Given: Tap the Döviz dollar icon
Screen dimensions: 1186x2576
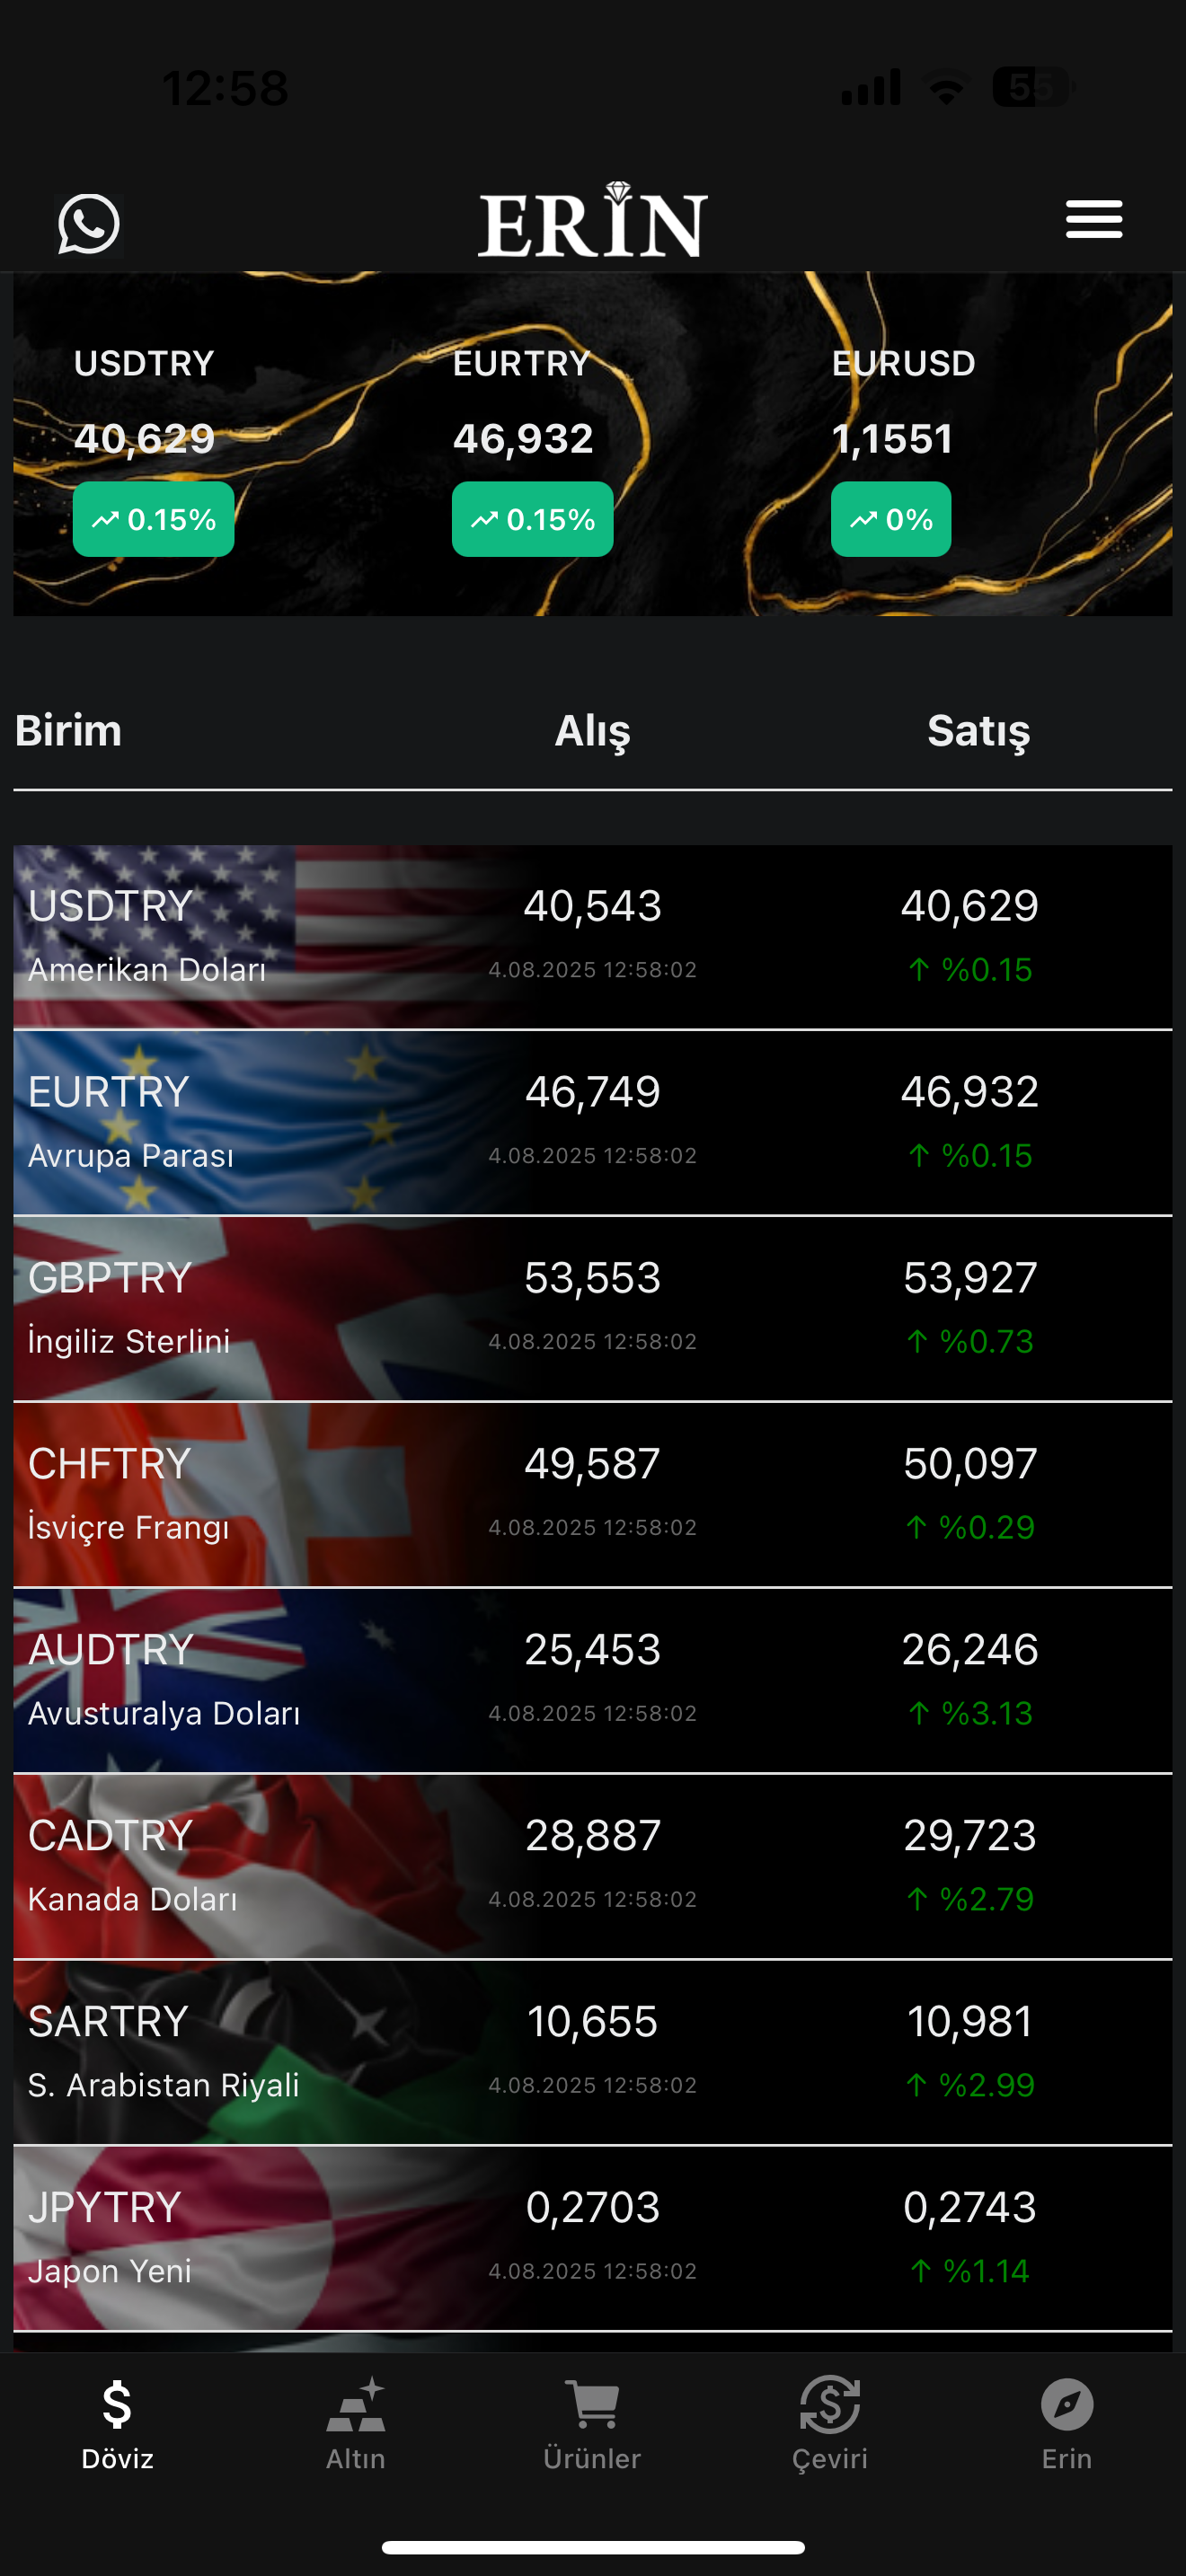Looking at the screenshot, I should pos(117,2405).
